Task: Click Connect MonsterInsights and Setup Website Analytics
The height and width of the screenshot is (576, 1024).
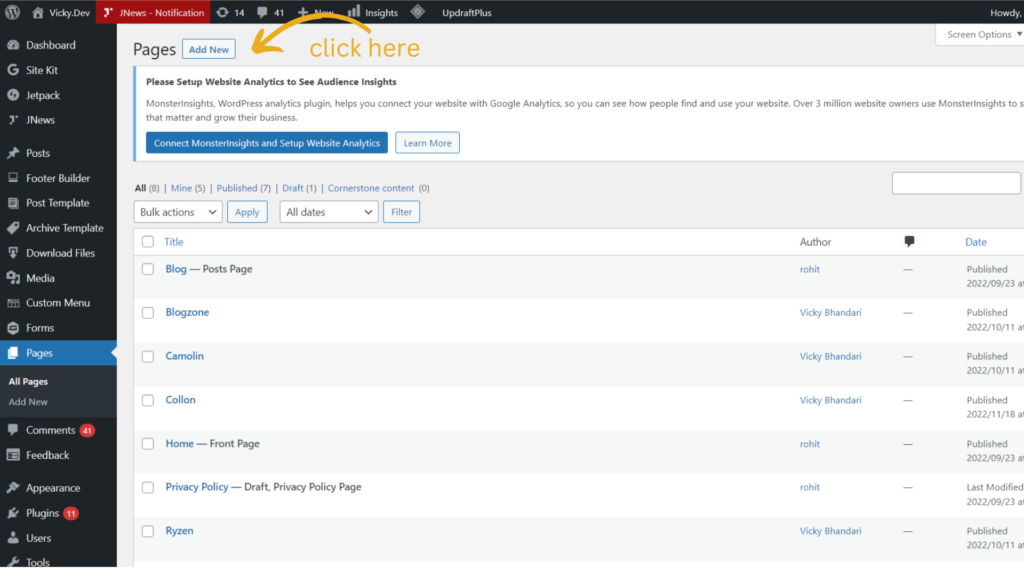Action: tap(267, 143)
